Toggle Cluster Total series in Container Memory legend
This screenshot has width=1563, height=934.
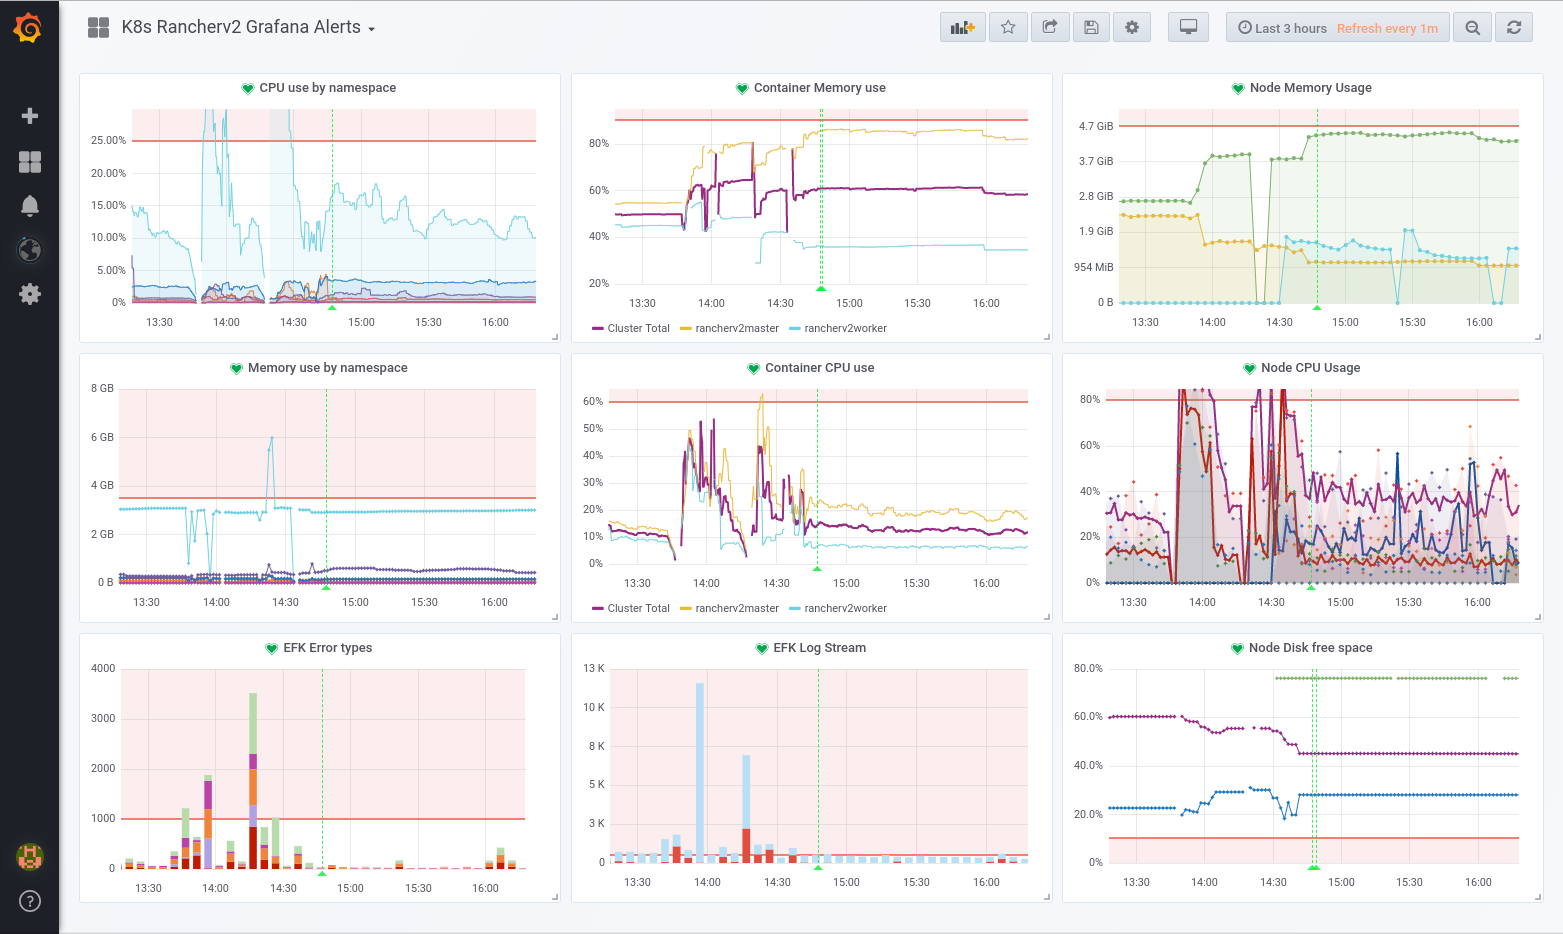point(638,328)
